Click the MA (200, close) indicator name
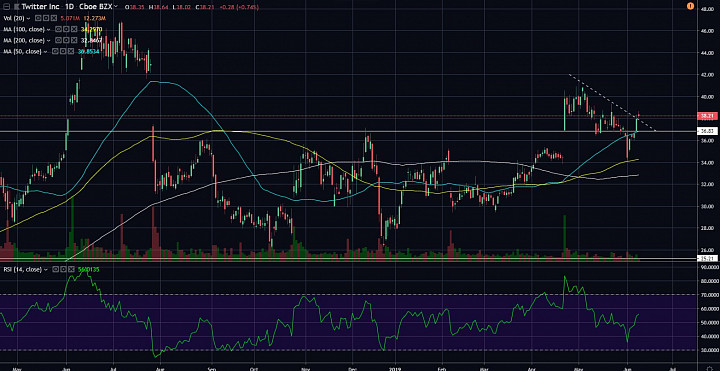This screenshot has width=720, height=371. (24, 40)
